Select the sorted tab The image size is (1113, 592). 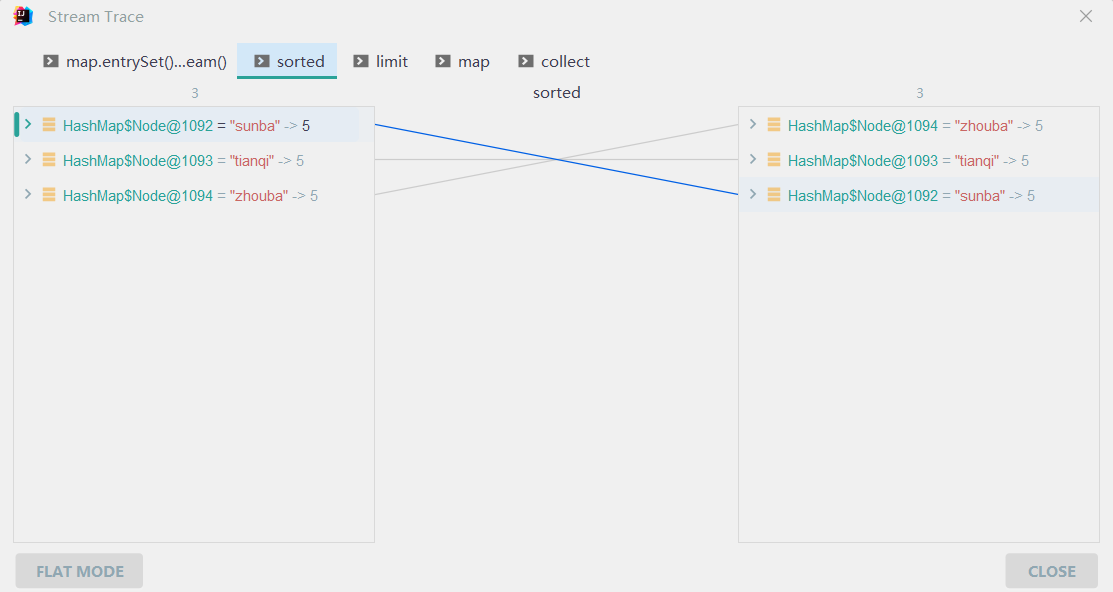287,62
